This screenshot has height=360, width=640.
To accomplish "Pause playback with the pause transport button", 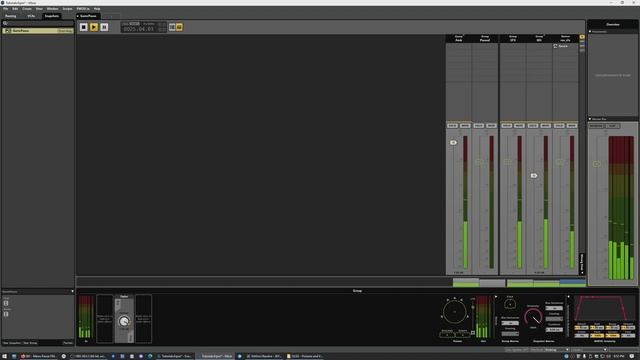I will point(104,27).
